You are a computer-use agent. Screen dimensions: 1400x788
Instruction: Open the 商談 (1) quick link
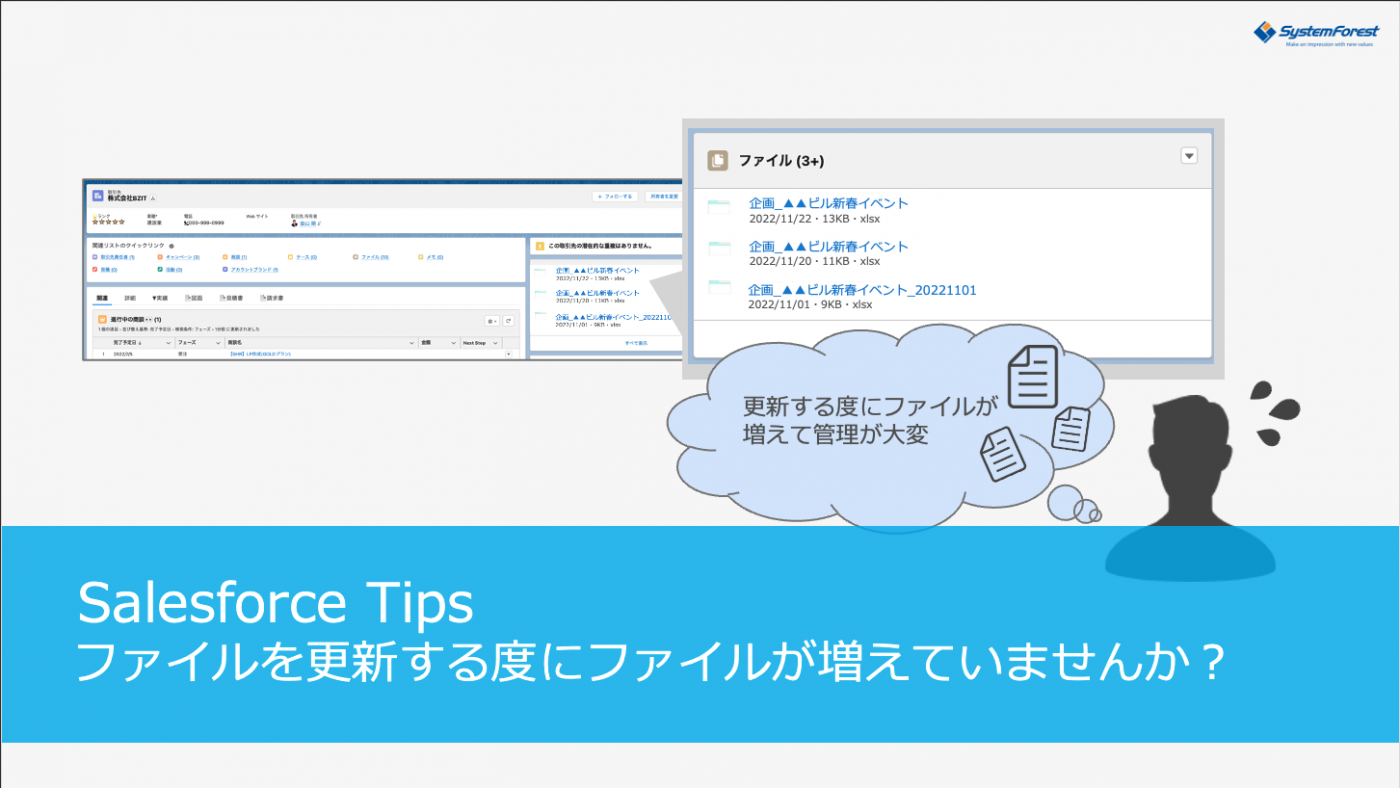239,257
